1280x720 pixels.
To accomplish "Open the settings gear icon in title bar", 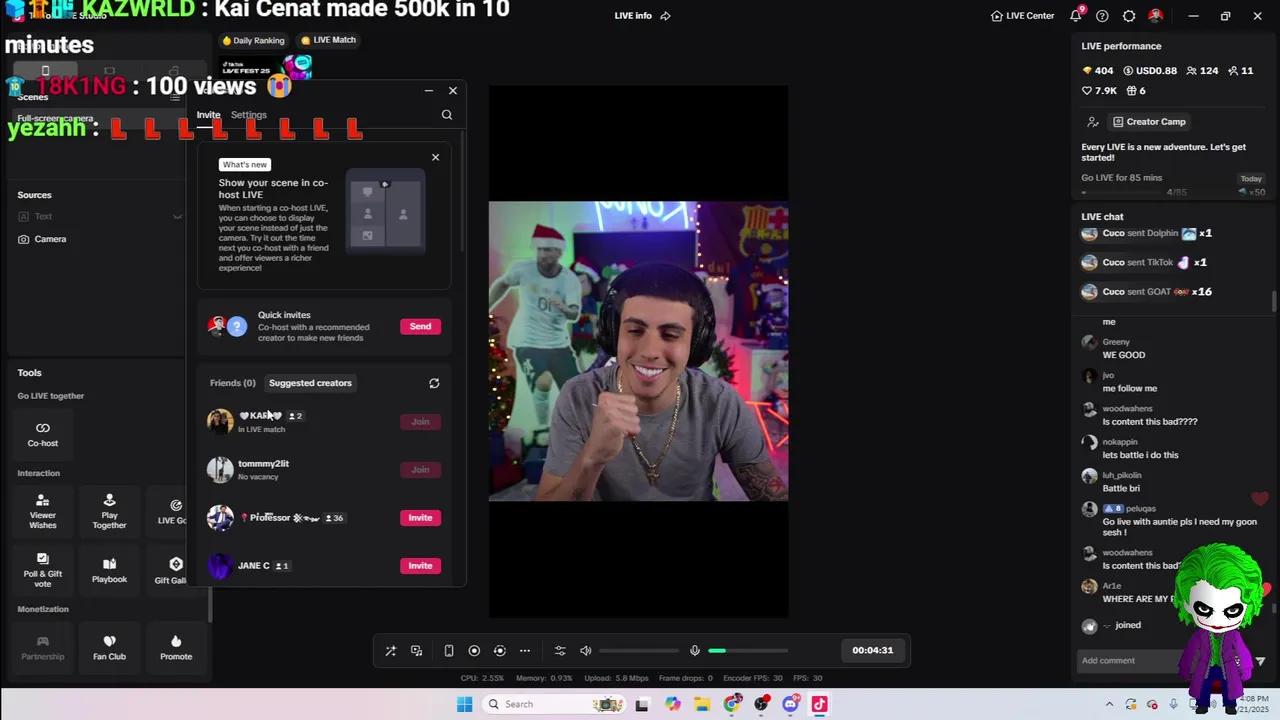I will pos(1129,16).
